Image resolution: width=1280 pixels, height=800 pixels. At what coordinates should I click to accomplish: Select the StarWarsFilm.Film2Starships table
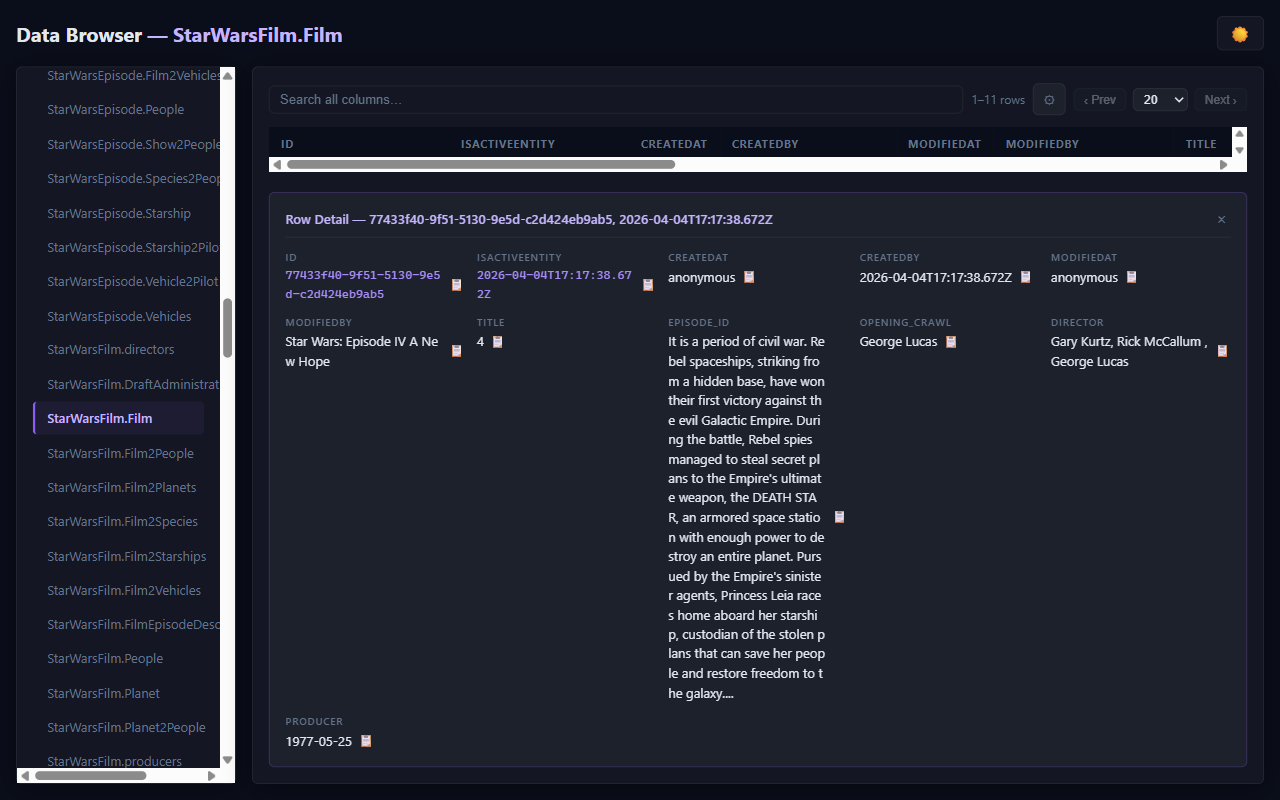click(126, 556)
